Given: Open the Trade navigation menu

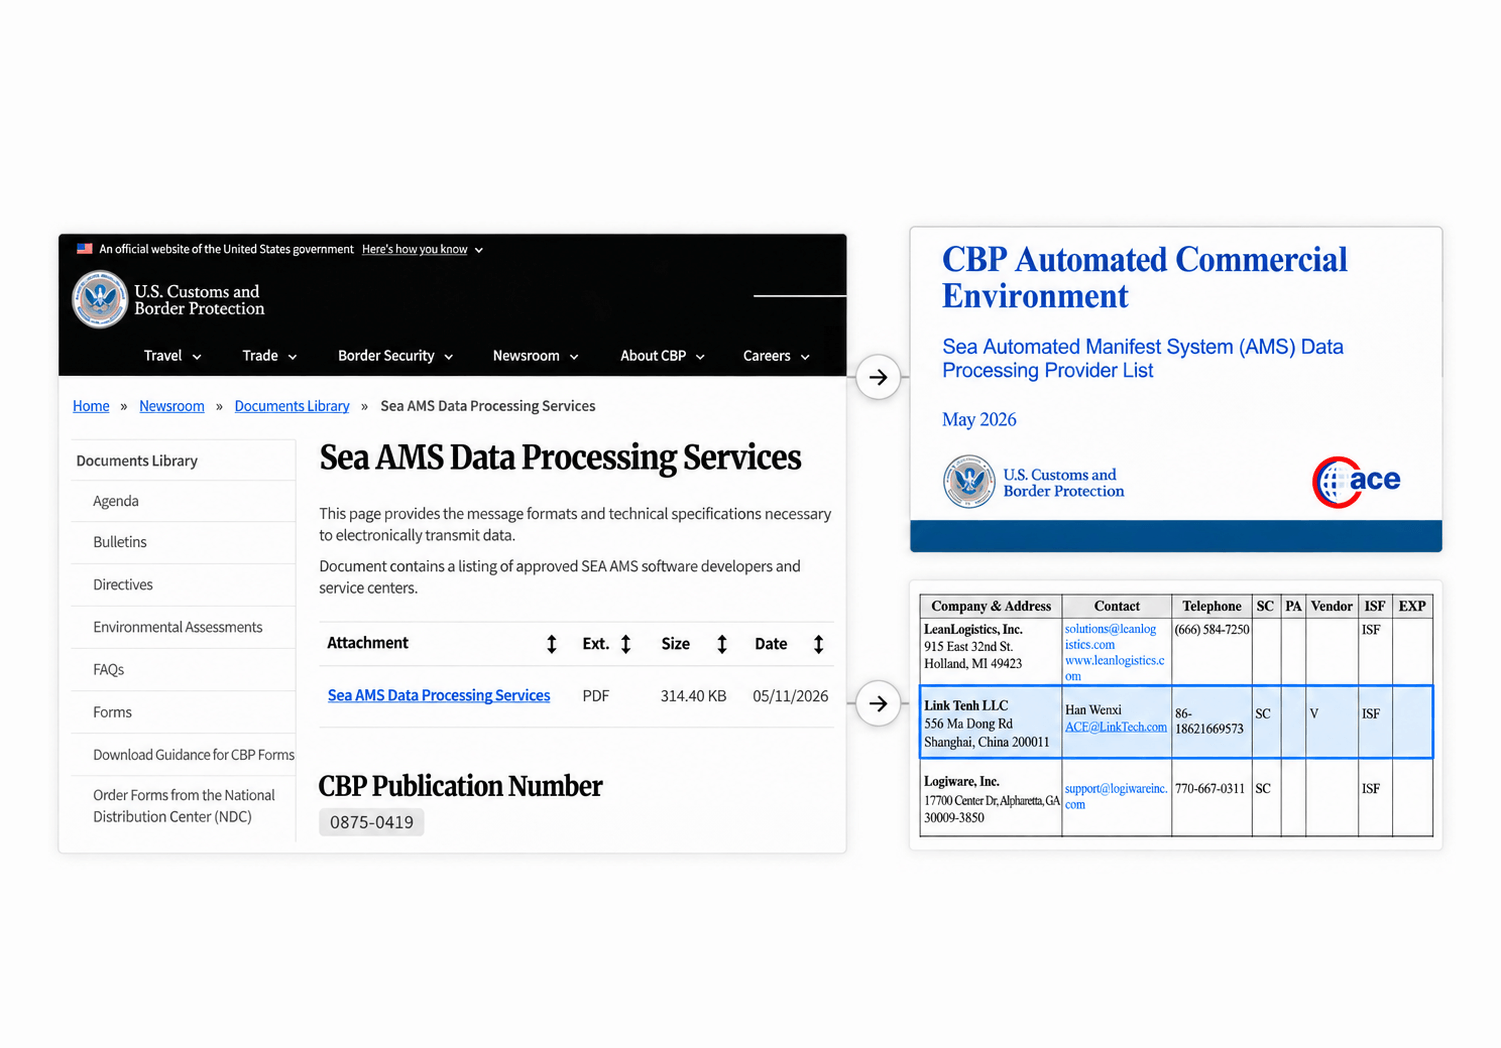Looking at the screenshot, I should (269, 356).
